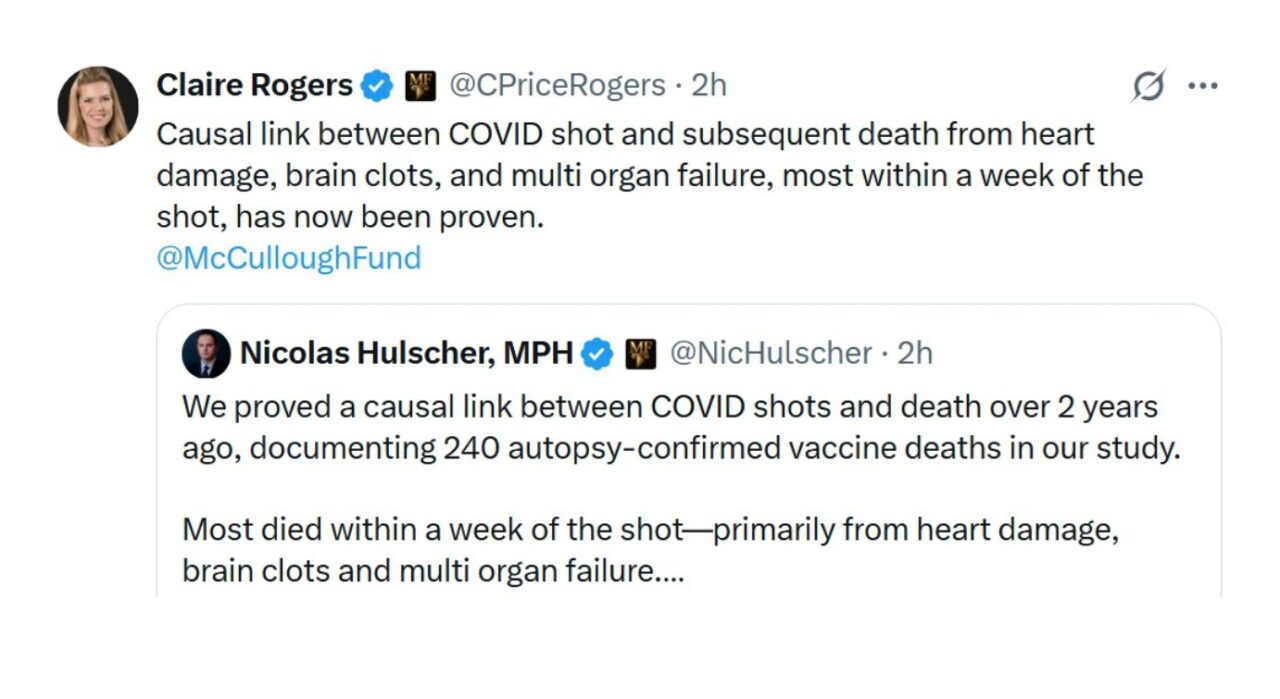Screen dimensions: 1280x699
Task: Open Claire Rogers' profile photo
Action: (x=98, y=107)
